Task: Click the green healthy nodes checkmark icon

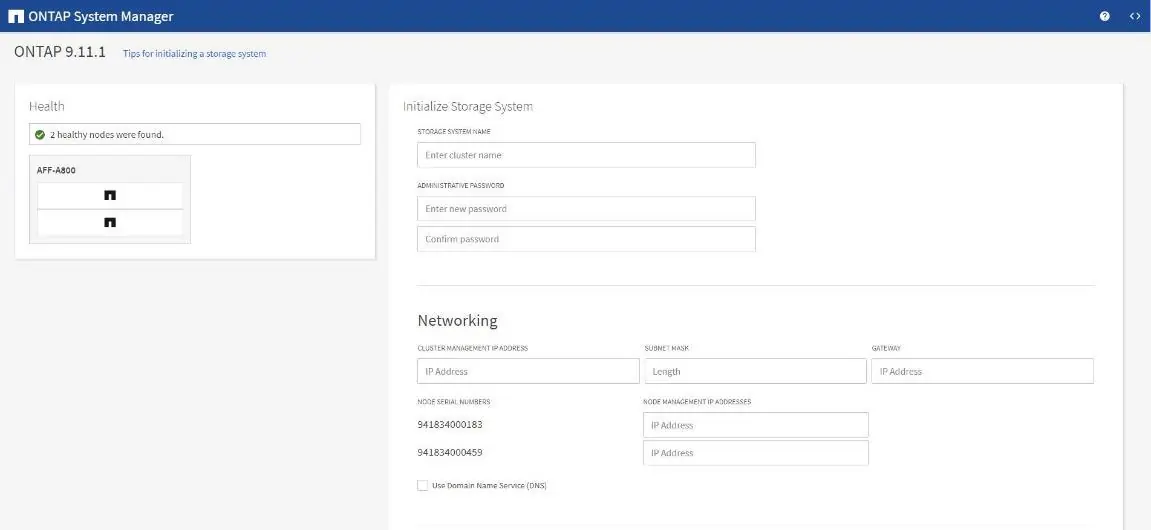Action: pyautogui.click(x=40, y=134)
